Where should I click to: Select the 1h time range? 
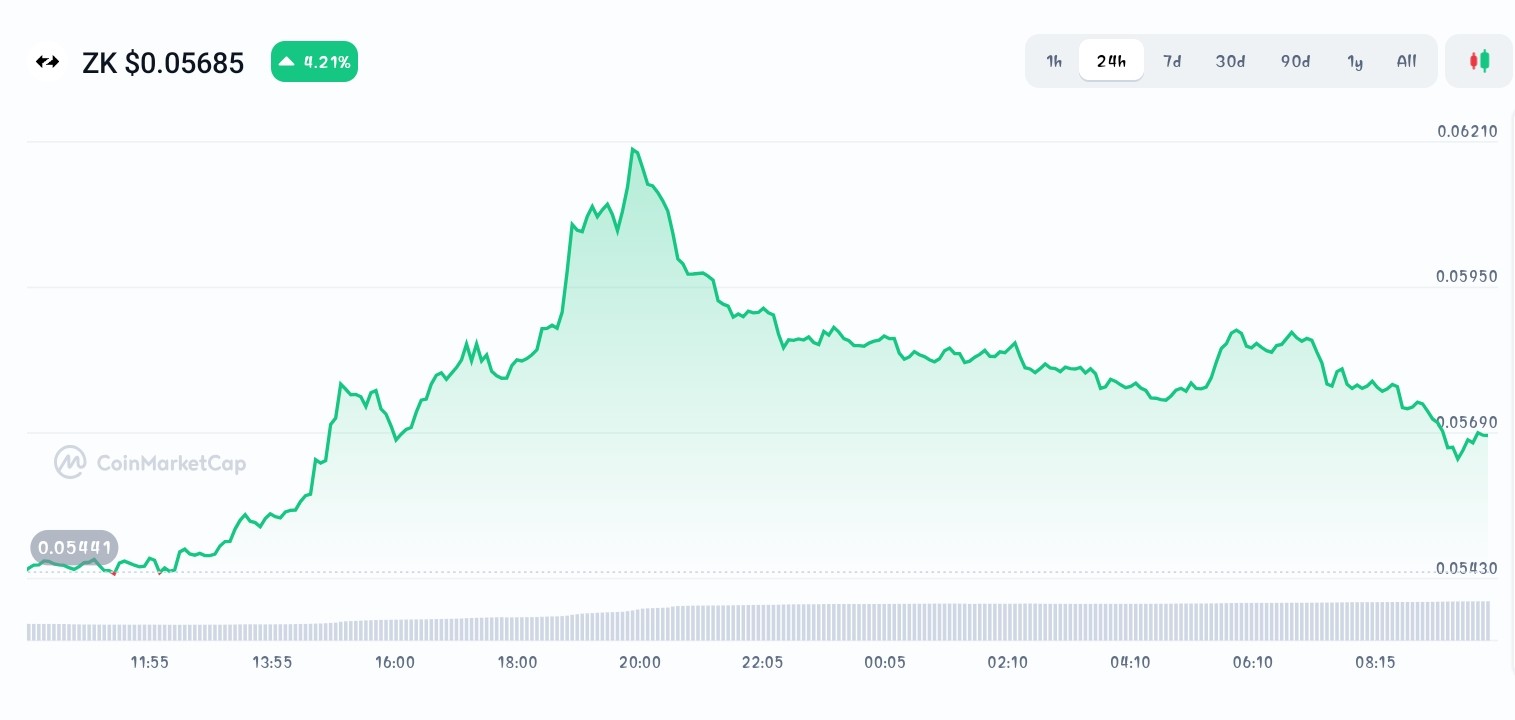tap(1054, 61)
